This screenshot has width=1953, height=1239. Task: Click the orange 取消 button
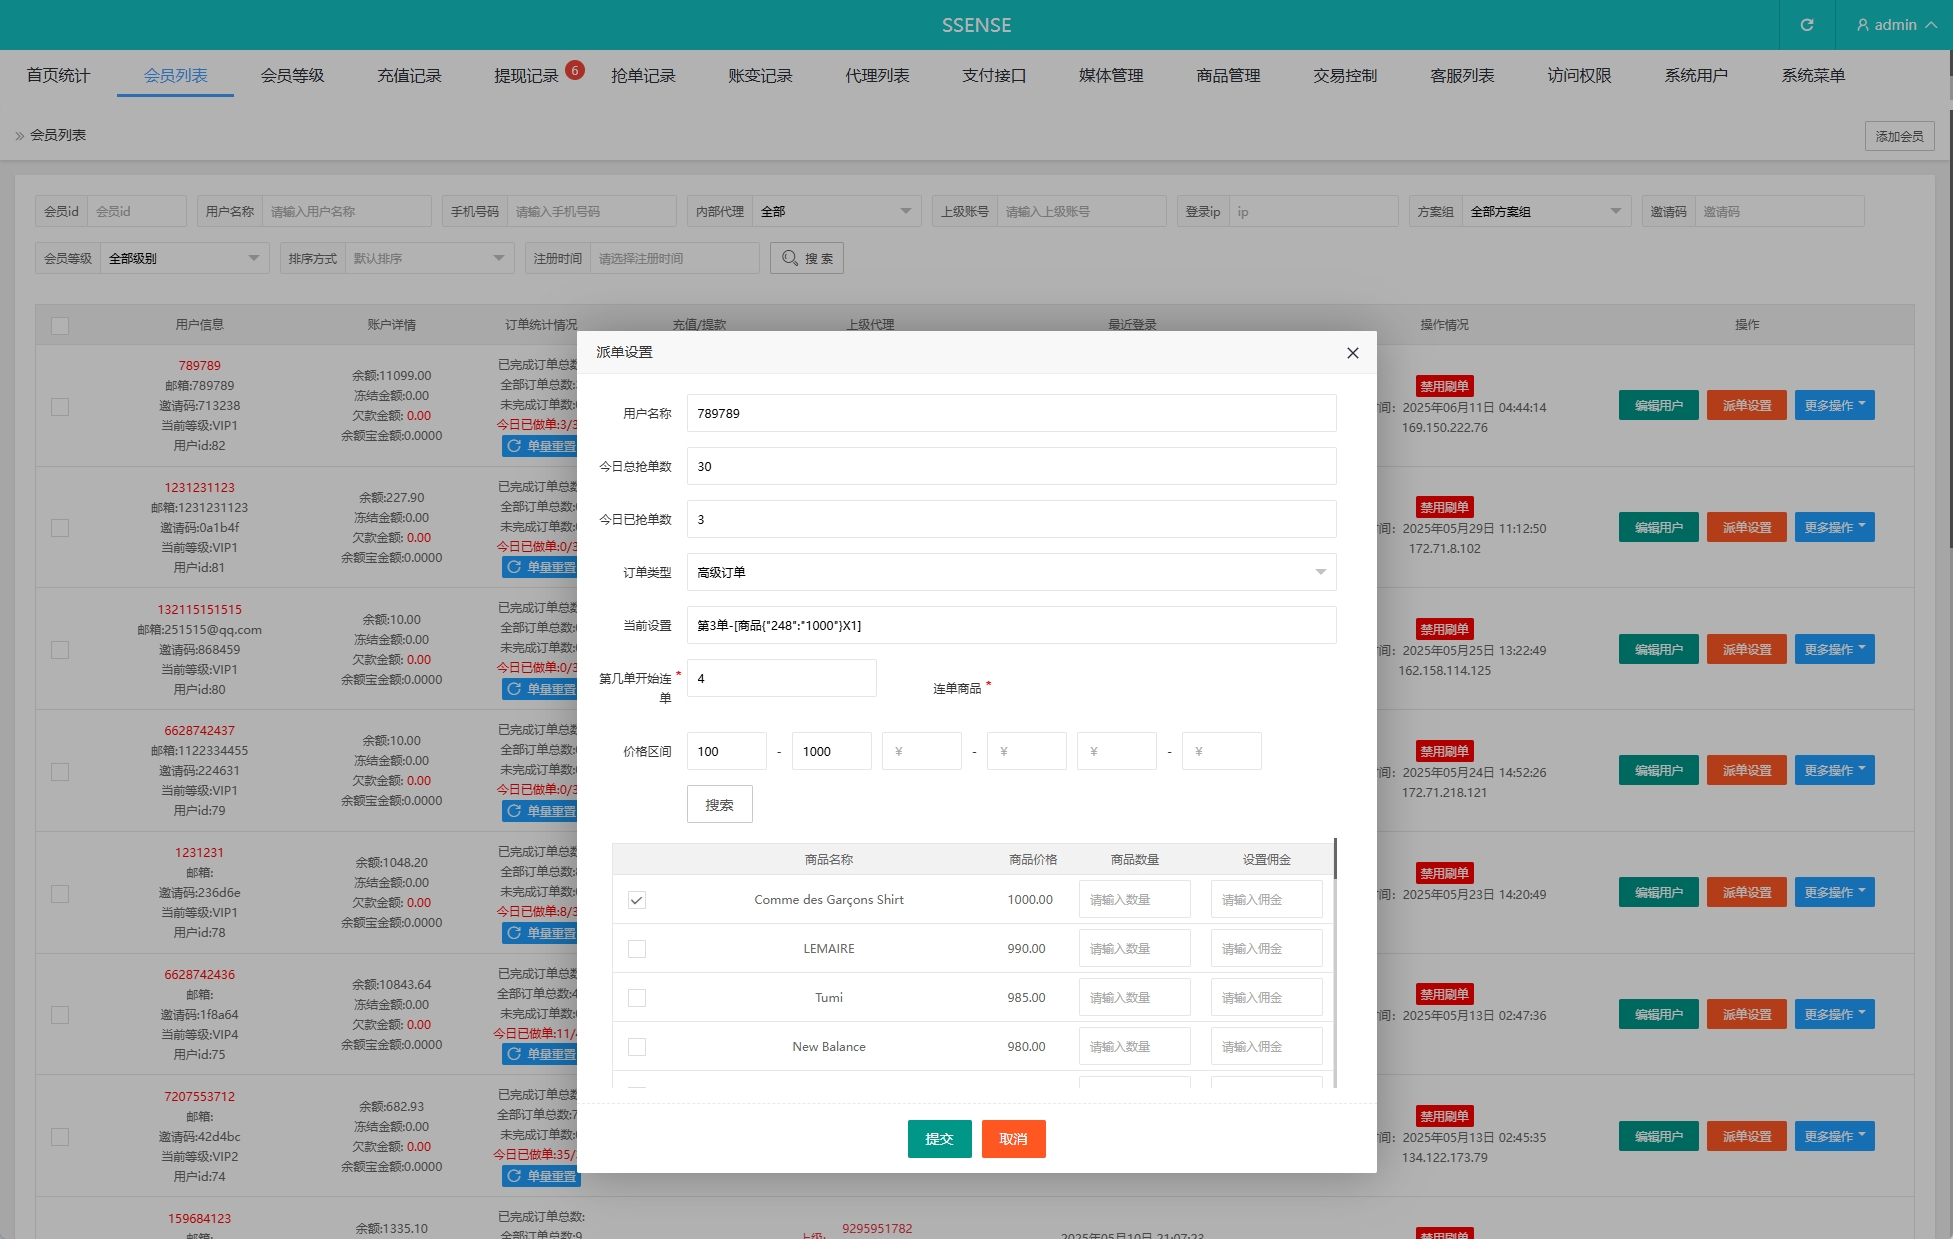[x=1013, y=1139]
